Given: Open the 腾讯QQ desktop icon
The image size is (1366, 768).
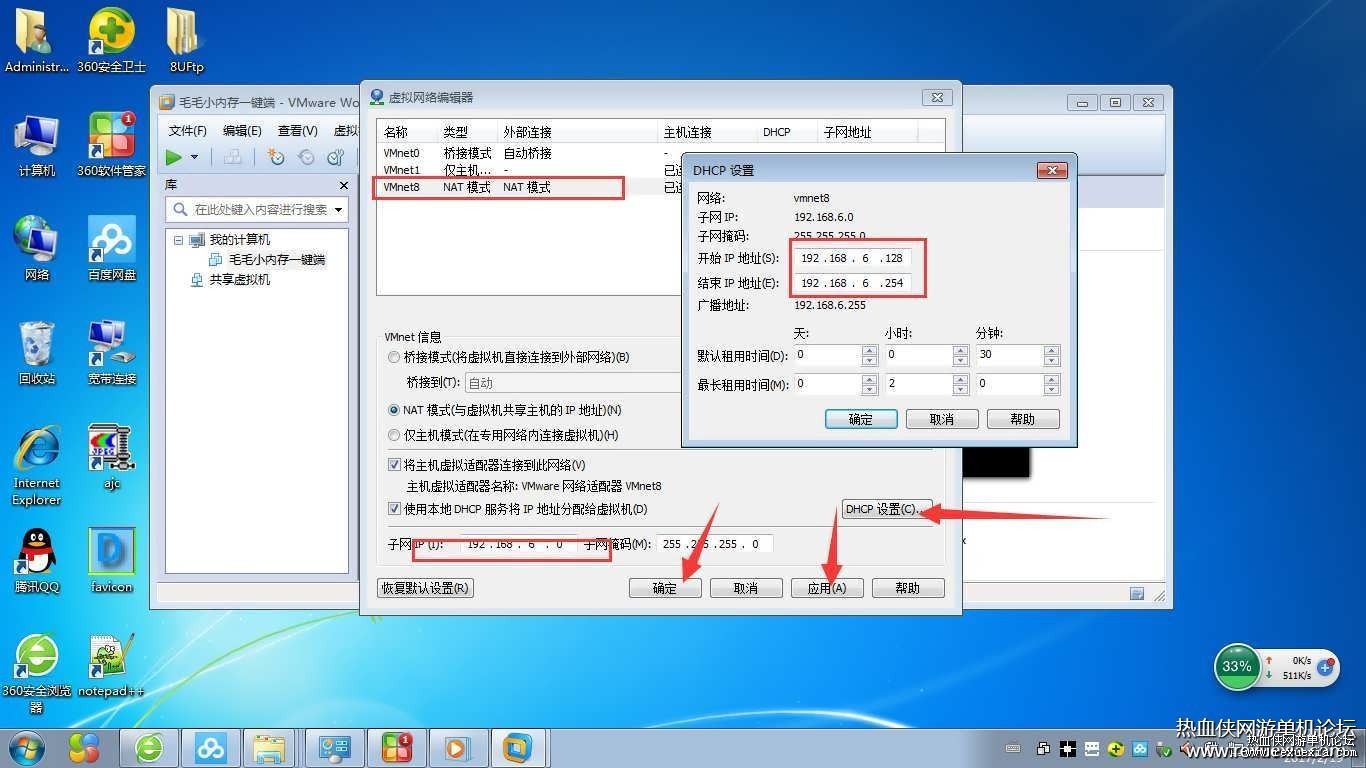Looking at the screenshot, I should [37, 560].
